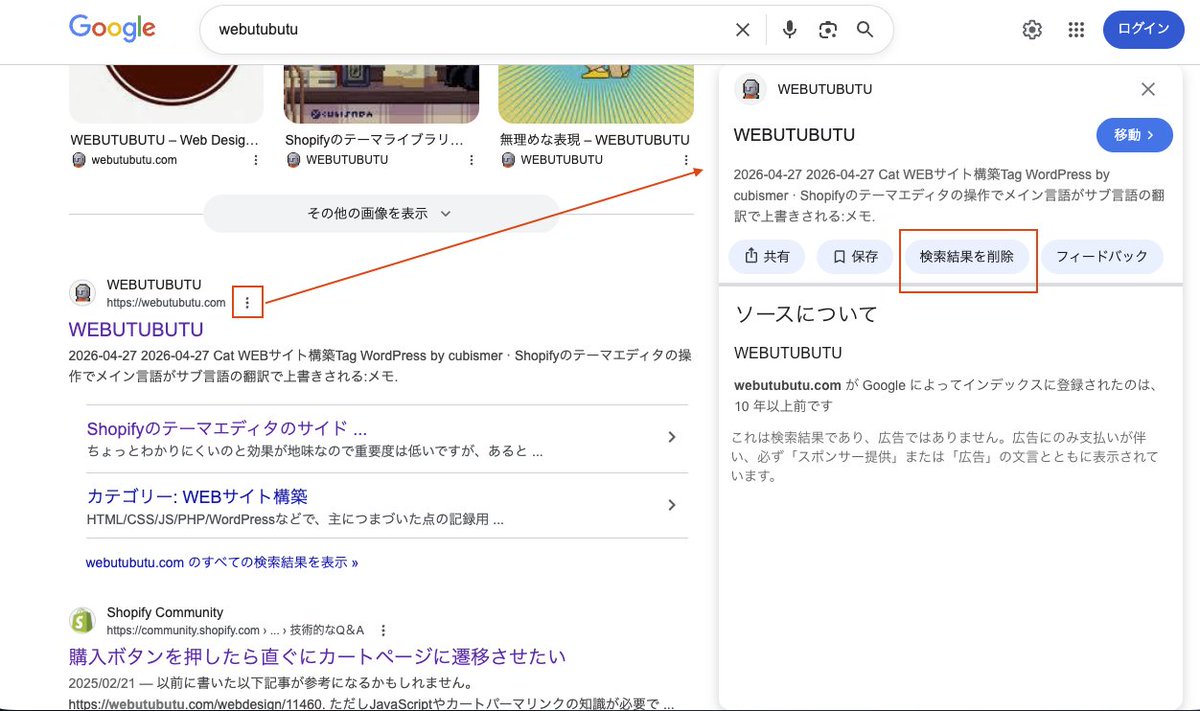The image size is (1200, 711).
Task: Click WEBUTUBUTU site name above first result URL
Action: click(x=154, y=285)
